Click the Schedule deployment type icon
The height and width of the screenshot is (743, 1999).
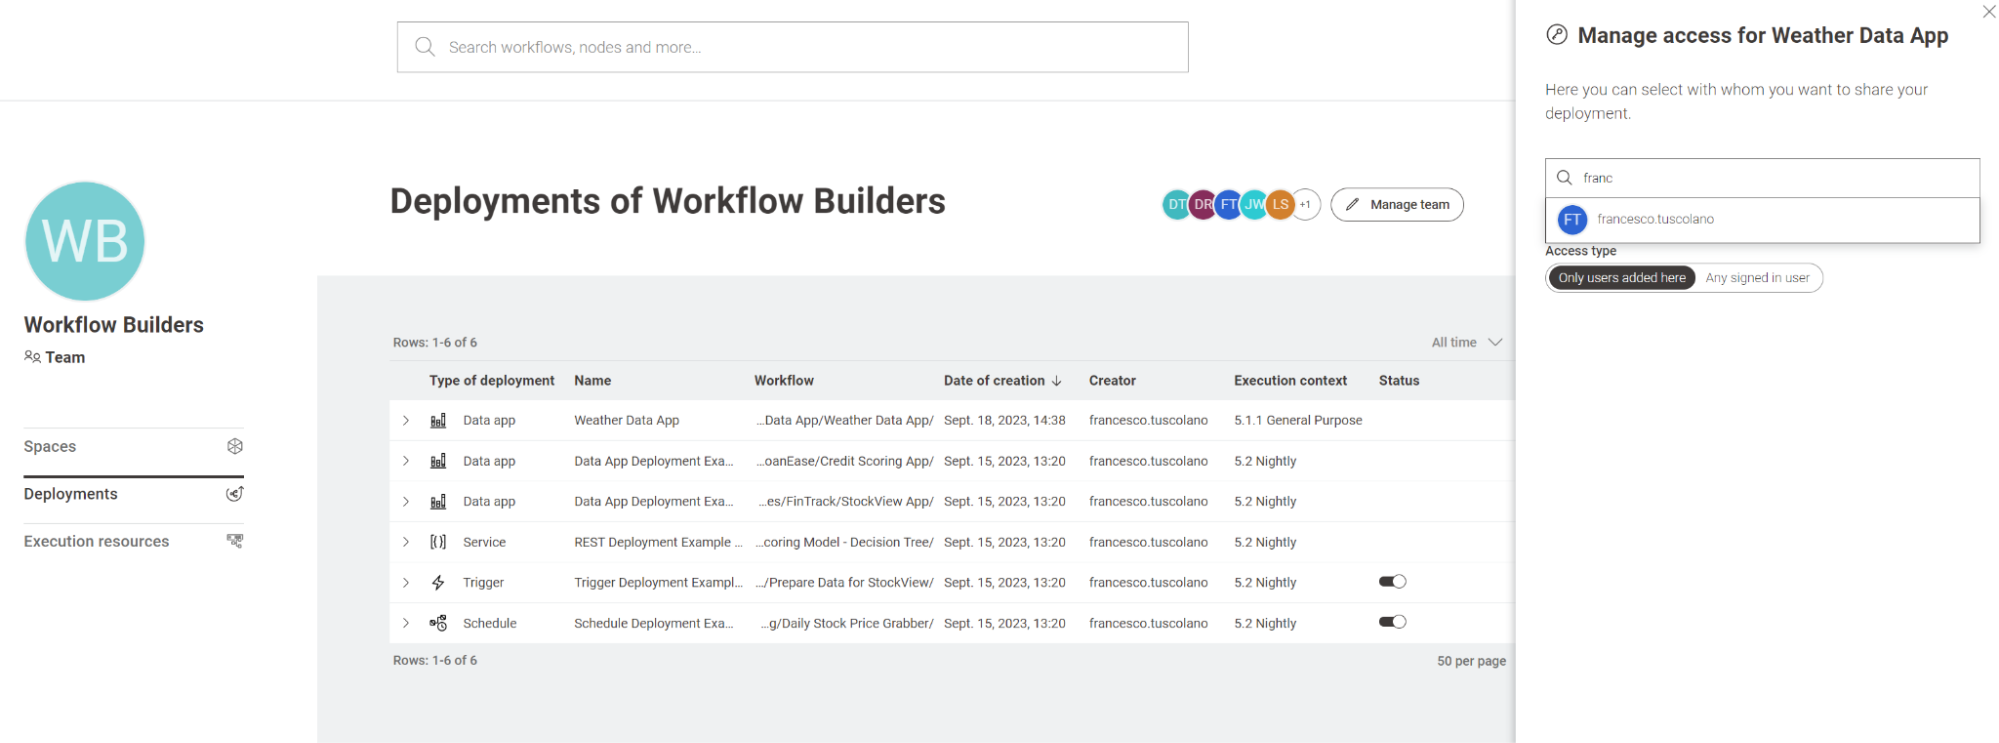438,623
